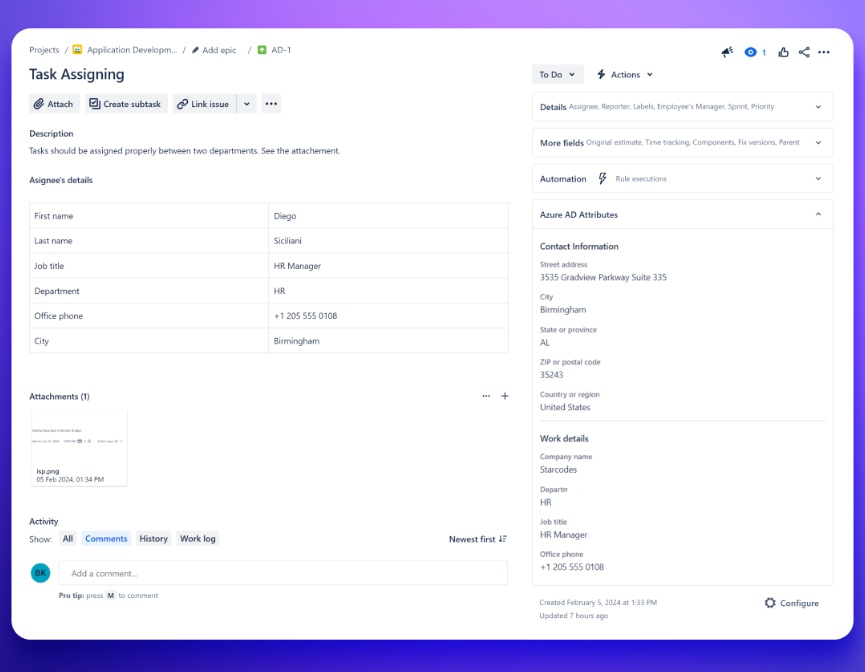Open the To Do status dropdown
This screenshot has width=865, height=672.
(x=557, y=74)
